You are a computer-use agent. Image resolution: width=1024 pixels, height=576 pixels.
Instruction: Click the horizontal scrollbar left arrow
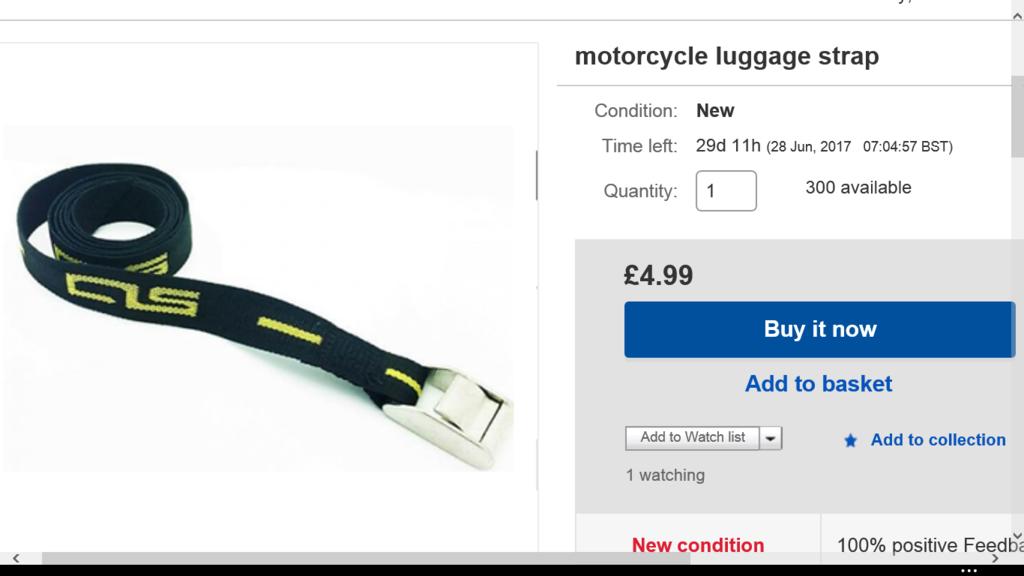[x=16, y=558]
